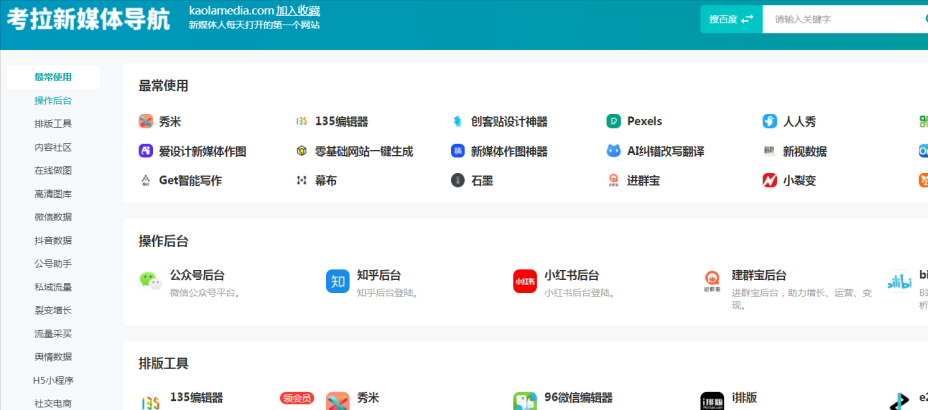Click the 幕布 icon
This screenshot has height=410, width=928.
click(x=302, y=180)
